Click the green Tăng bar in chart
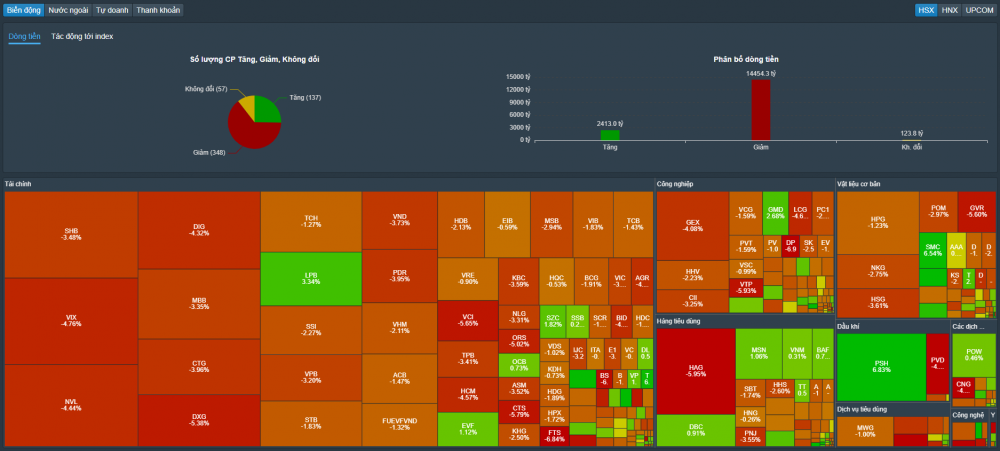This screenshot has width=1000, height=451. (x=610, y=135)
